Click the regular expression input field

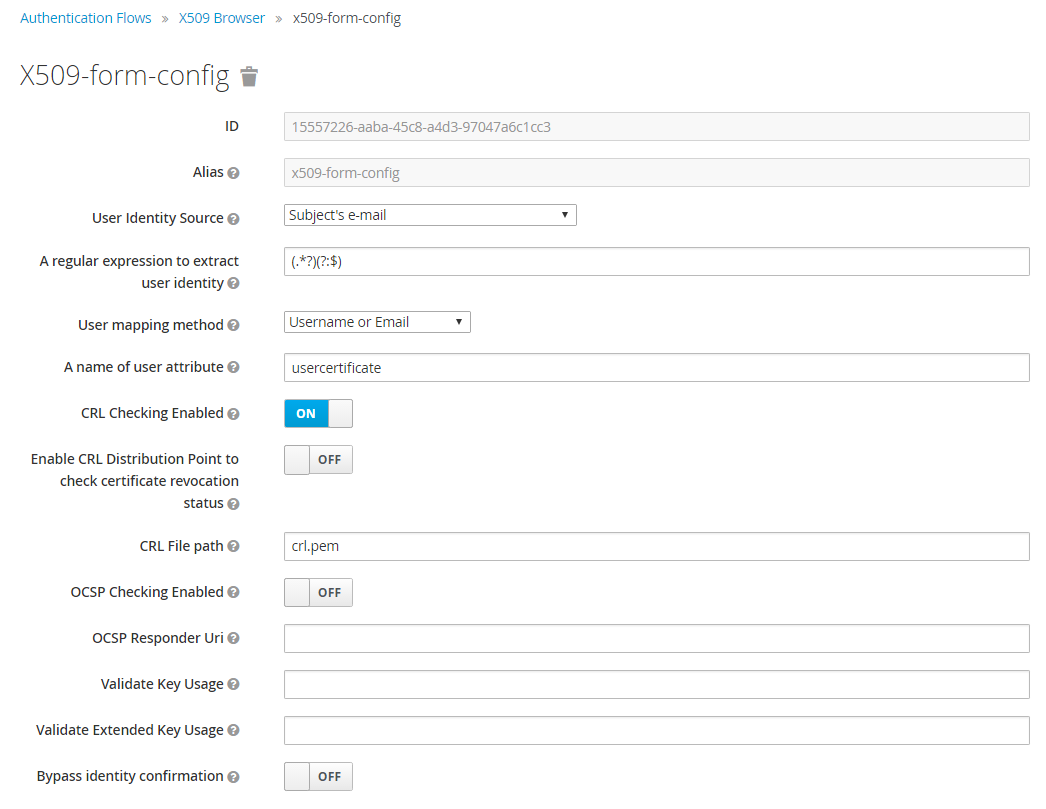656,262
